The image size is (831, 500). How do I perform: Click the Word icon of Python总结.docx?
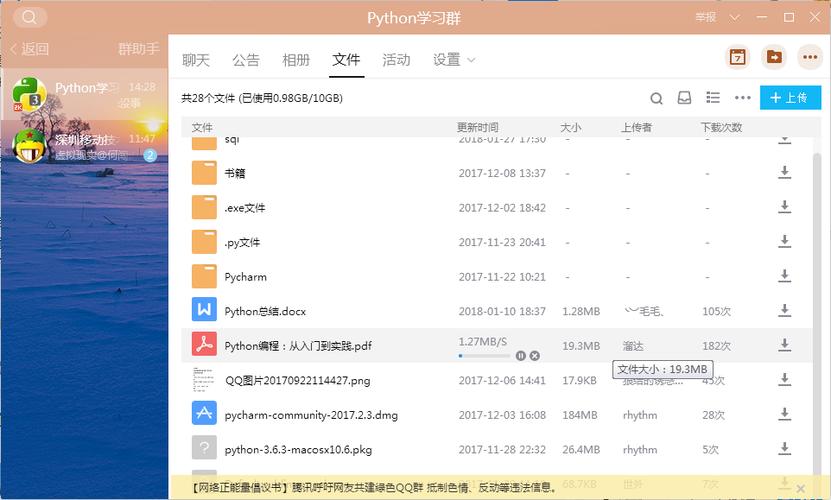click(x=204, y=310)
